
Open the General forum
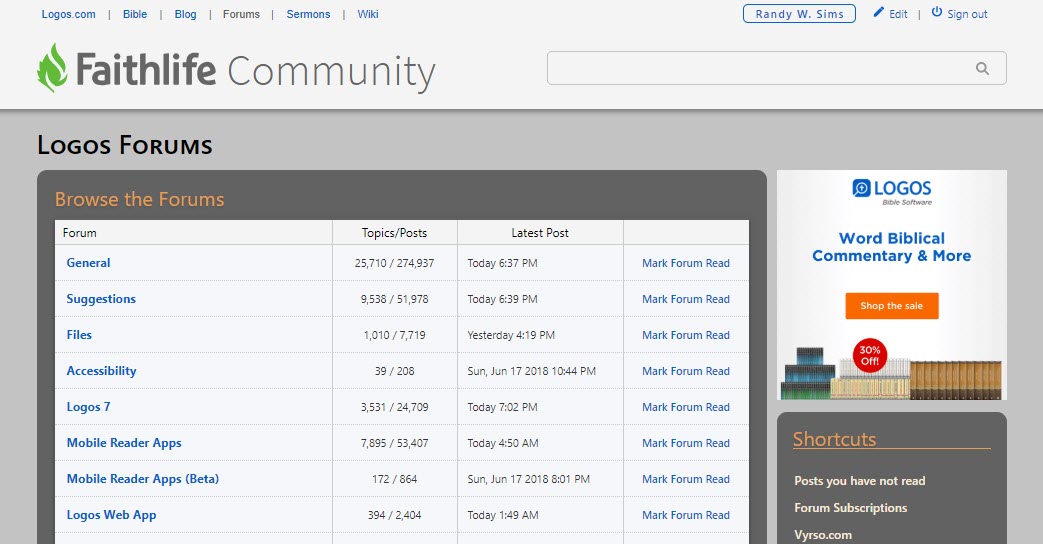[88, 263]
